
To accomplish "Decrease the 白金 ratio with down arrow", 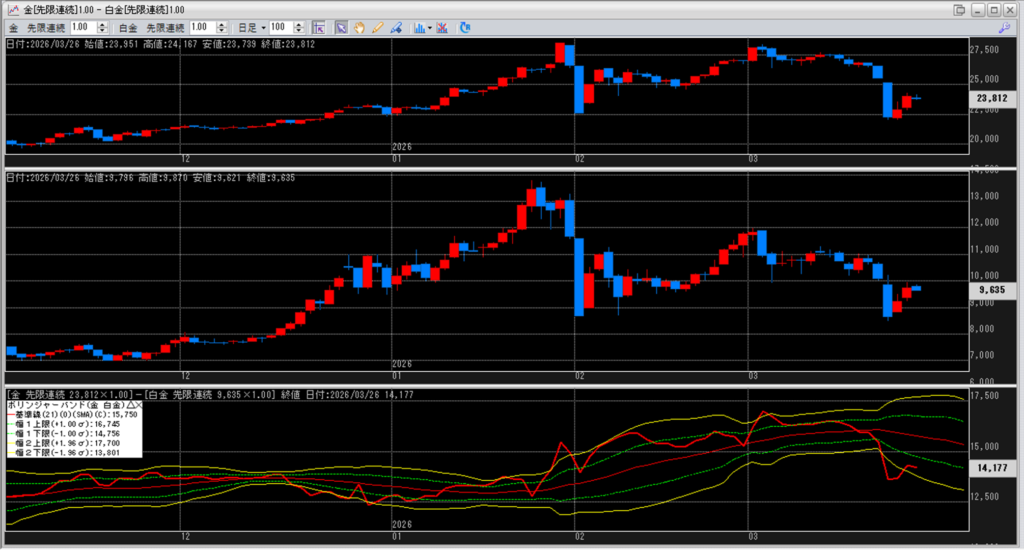I will (221, 31).
